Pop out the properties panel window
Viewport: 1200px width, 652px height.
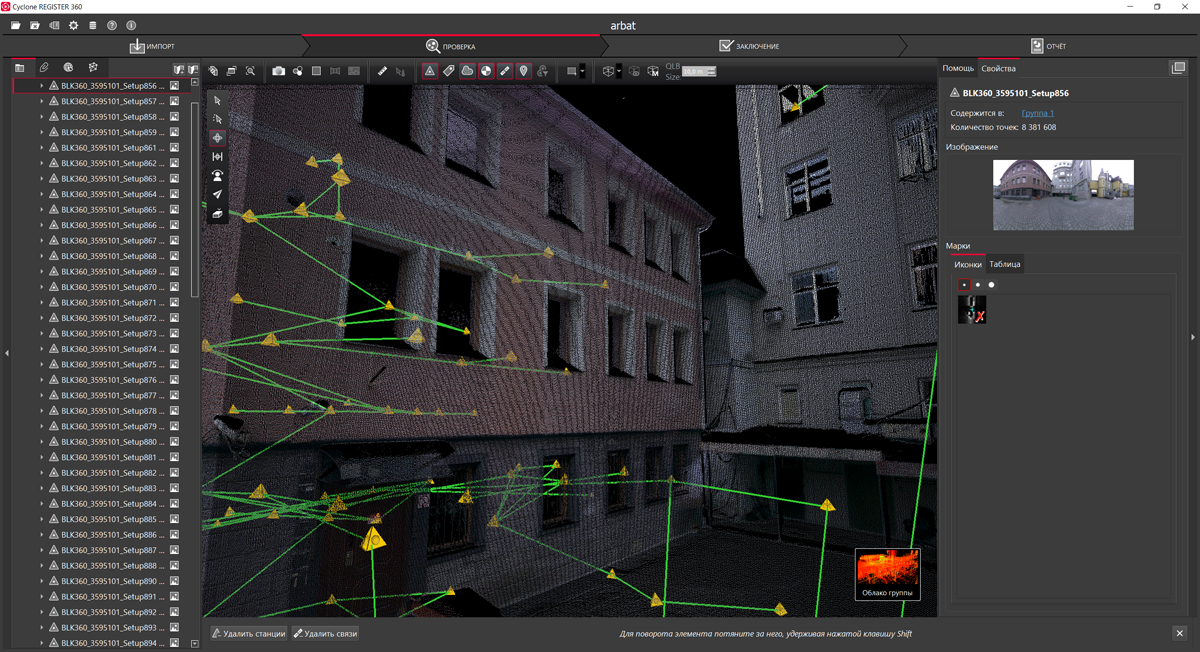pos(1178,68)
